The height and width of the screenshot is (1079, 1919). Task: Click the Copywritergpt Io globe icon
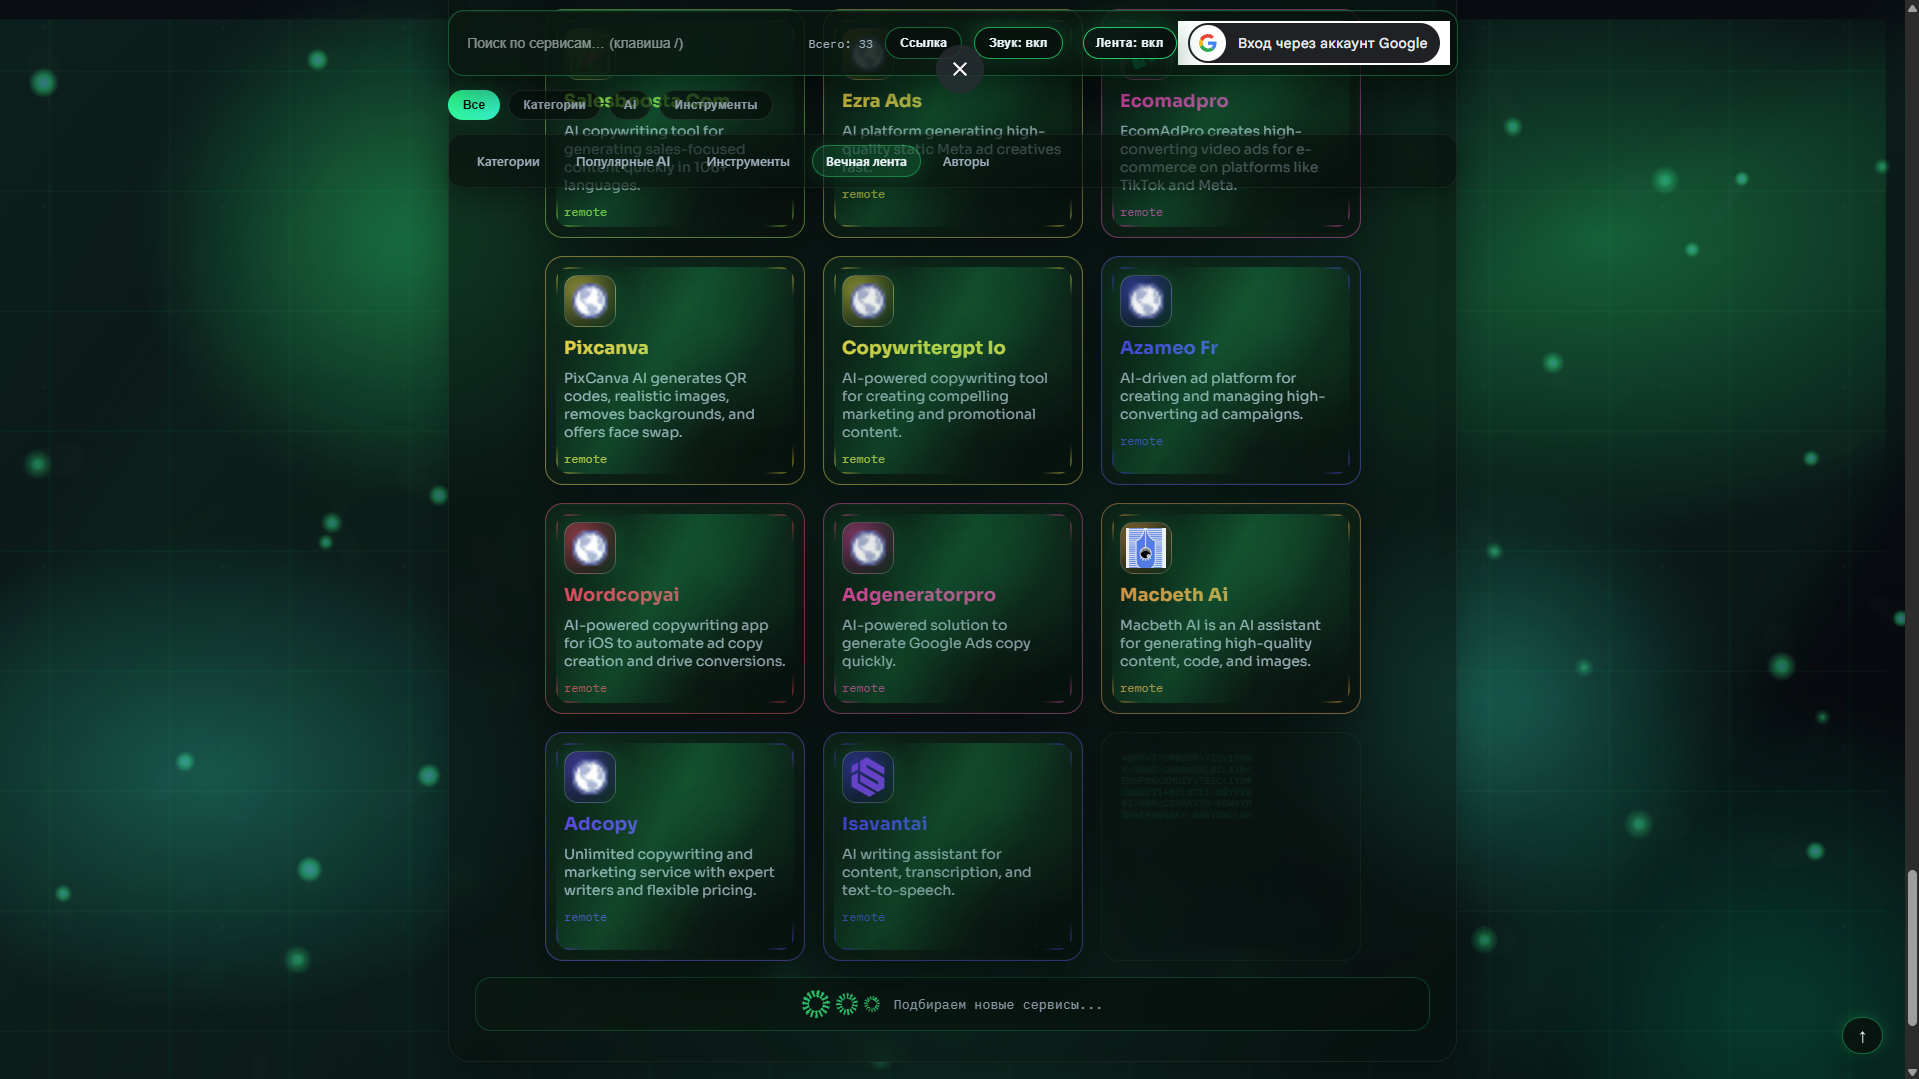click(867, 300)
